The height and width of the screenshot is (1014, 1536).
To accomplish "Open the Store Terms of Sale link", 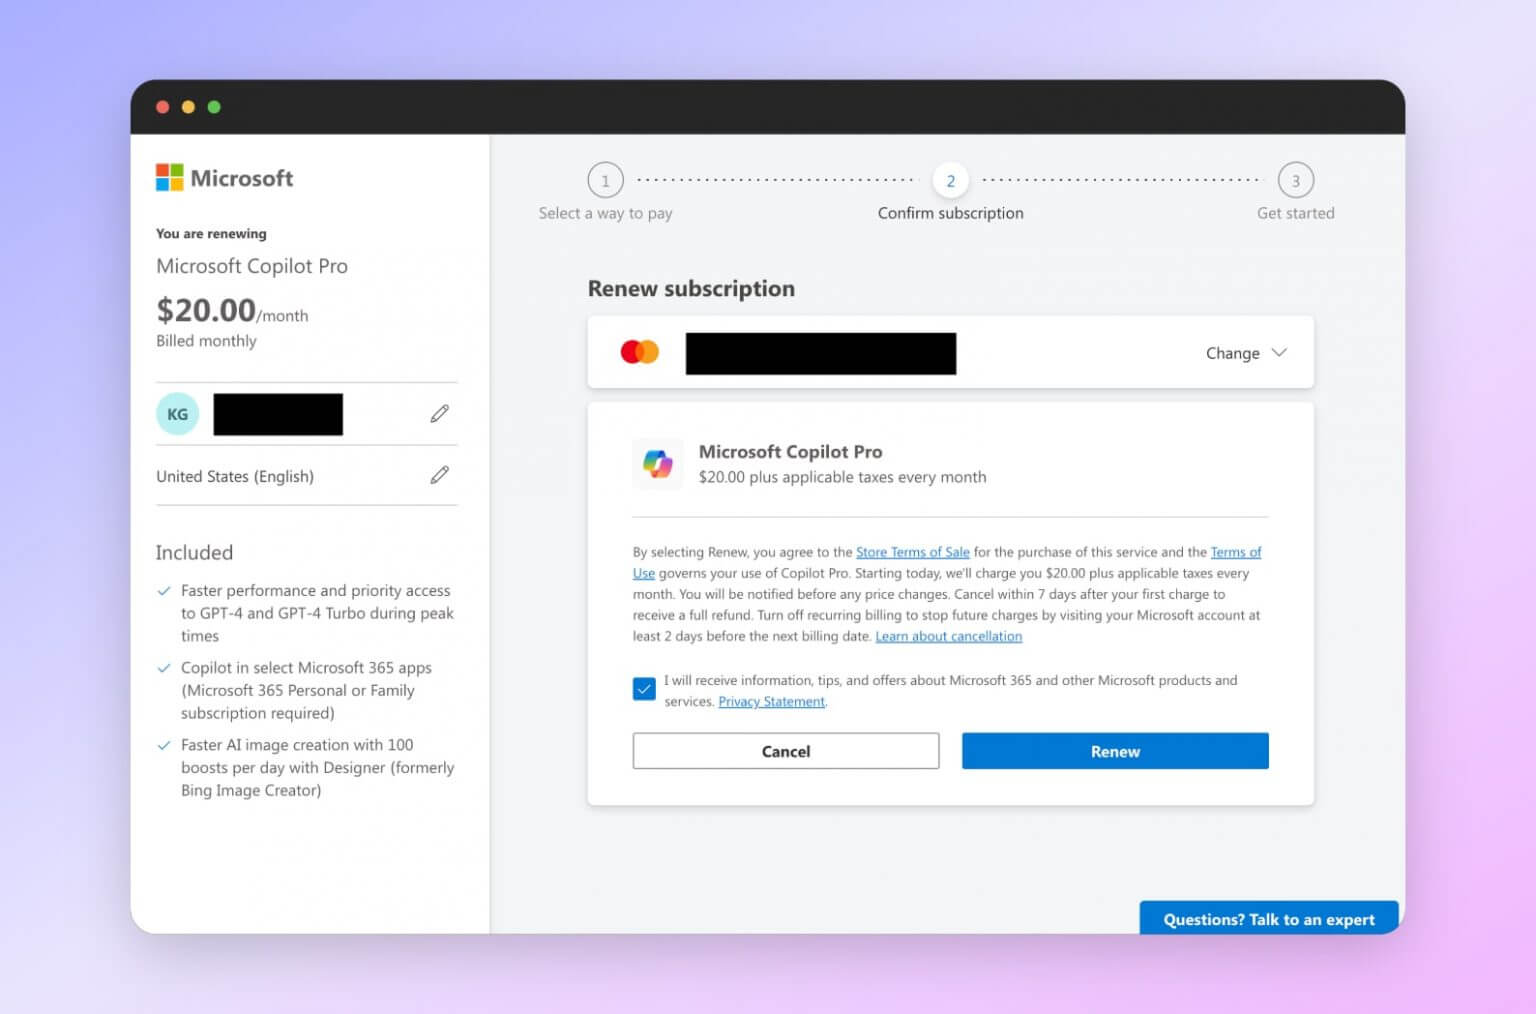I will (913, 551).
